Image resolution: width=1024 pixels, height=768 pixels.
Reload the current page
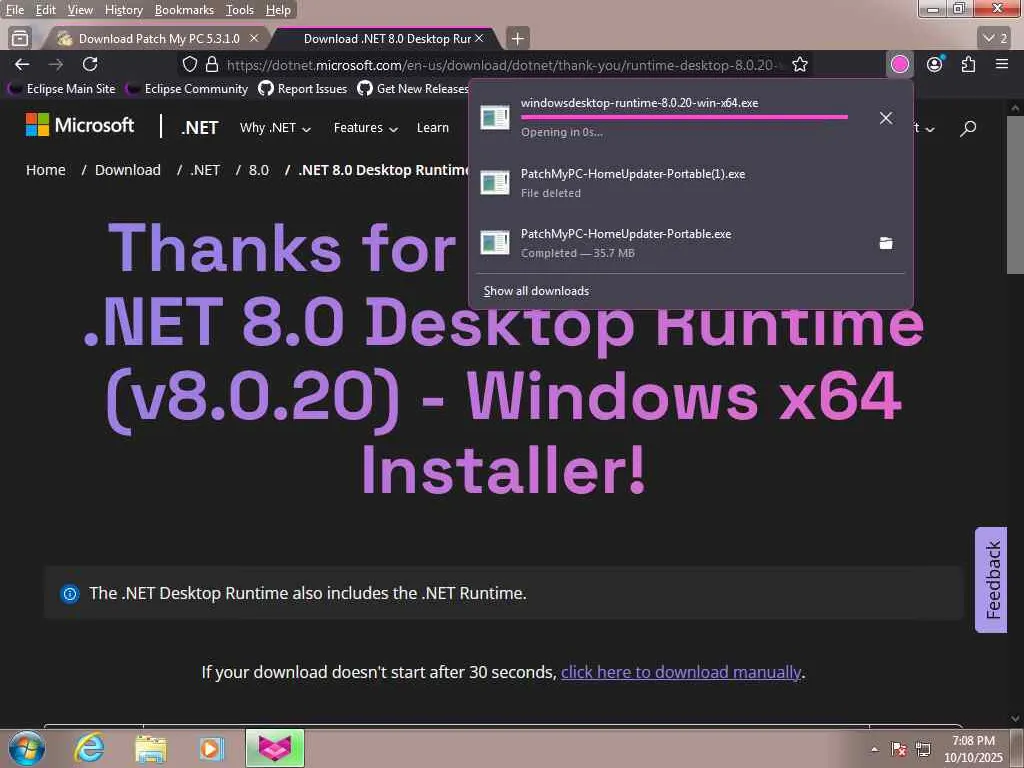(x=90, y=64)
